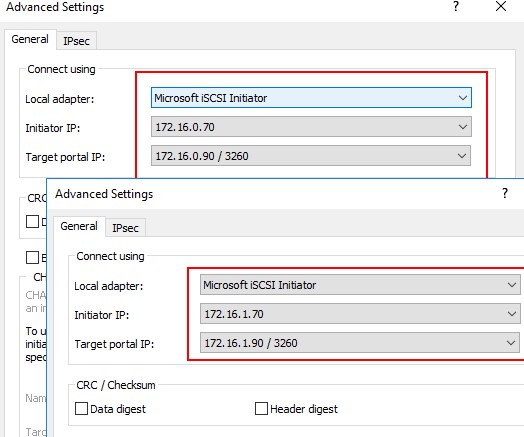Open Local adapter dropdown in back window
This screenshot has width=524, height=437.
pyautogui.click(x=311, y=98)
